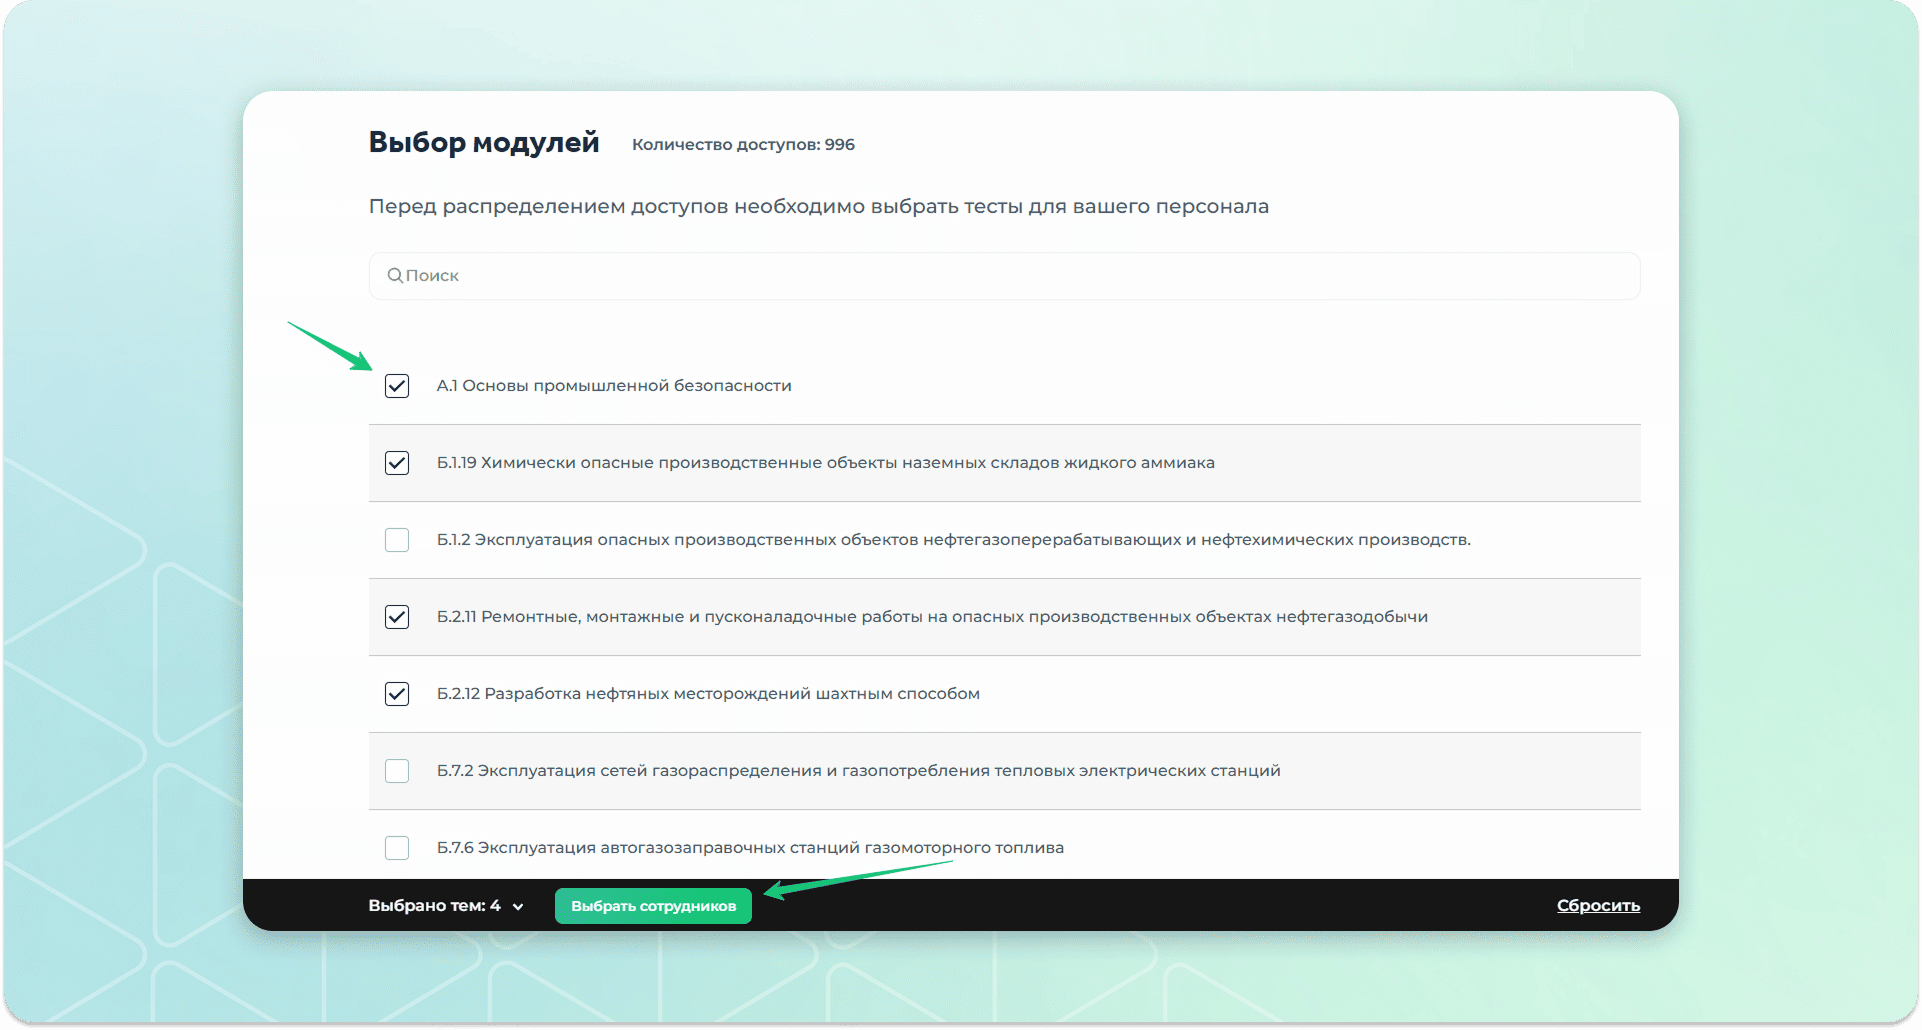Deselect the Б.2.11 module checkbox
This screenshot has height=1030, width=1922.
pyautogui.click(x=397, y=617)
